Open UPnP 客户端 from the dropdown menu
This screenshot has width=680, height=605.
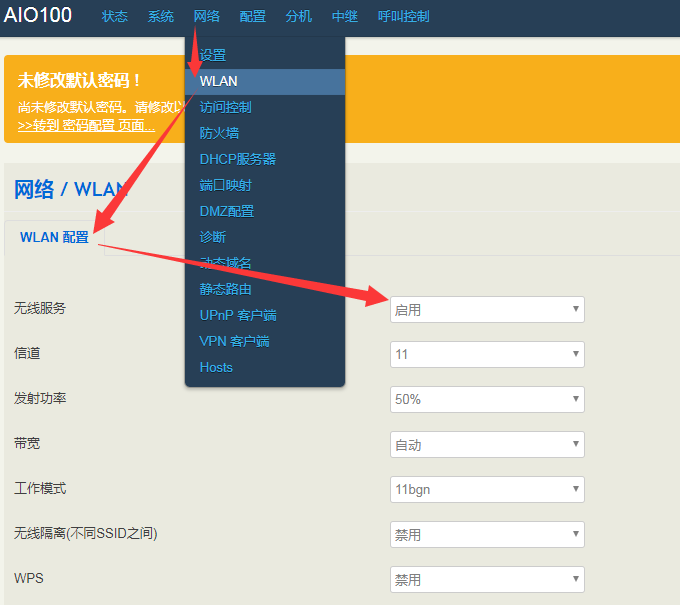(265, 315)
